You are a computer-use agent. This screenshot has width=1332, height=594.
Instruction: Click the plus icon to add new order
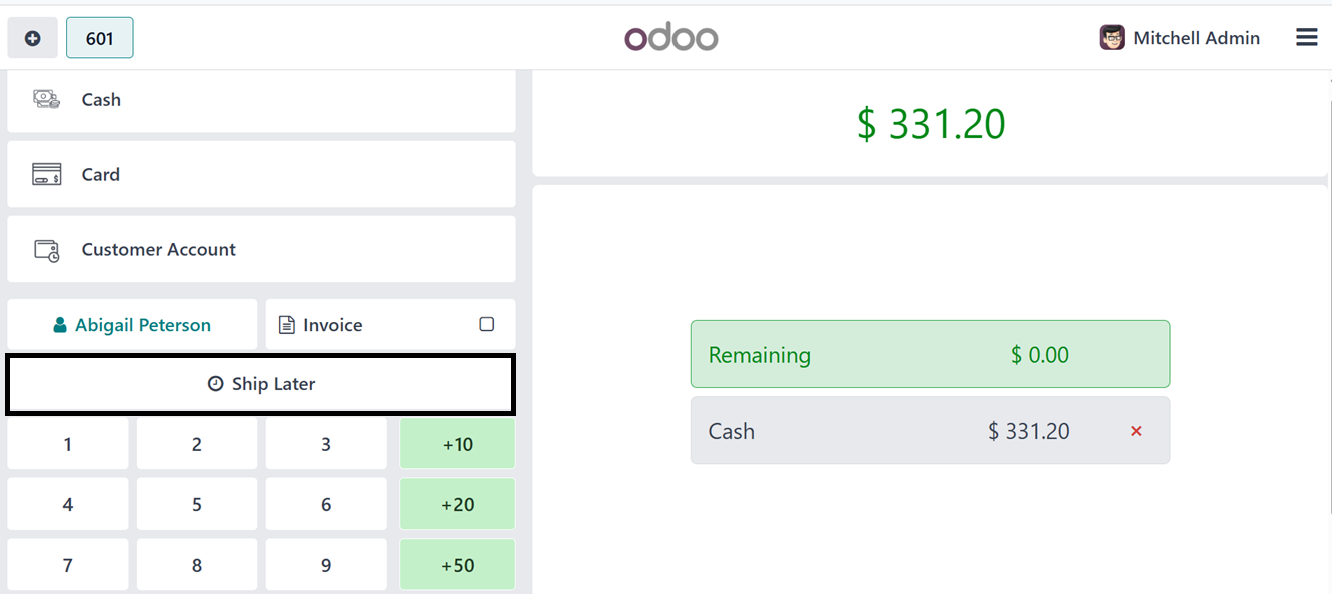[32, 39]
